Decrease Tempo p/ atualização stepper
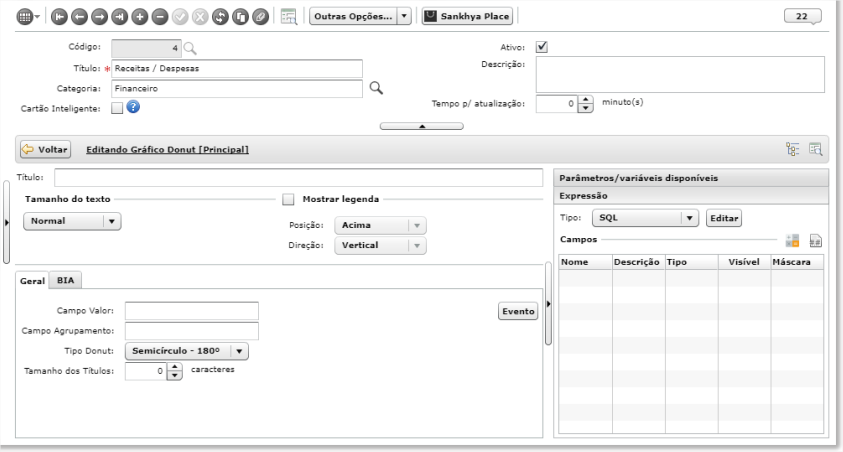 585,108
